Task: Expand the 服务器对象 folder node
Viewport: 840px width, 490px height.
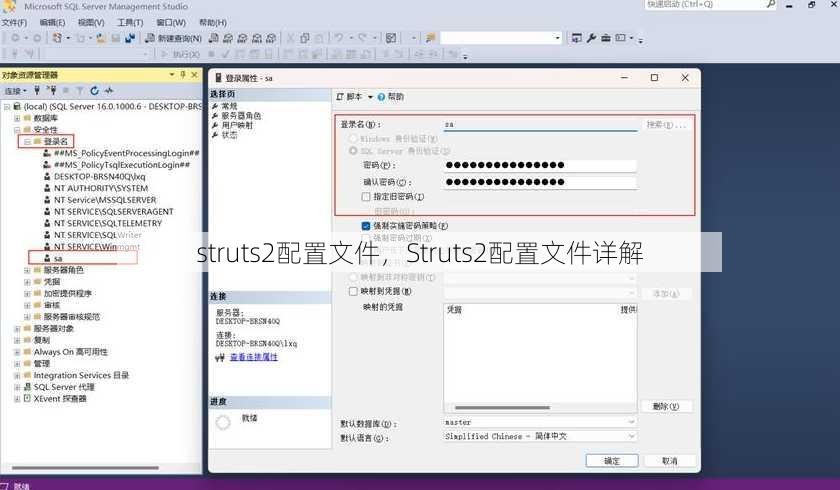Action: click(x=17, y=328)
